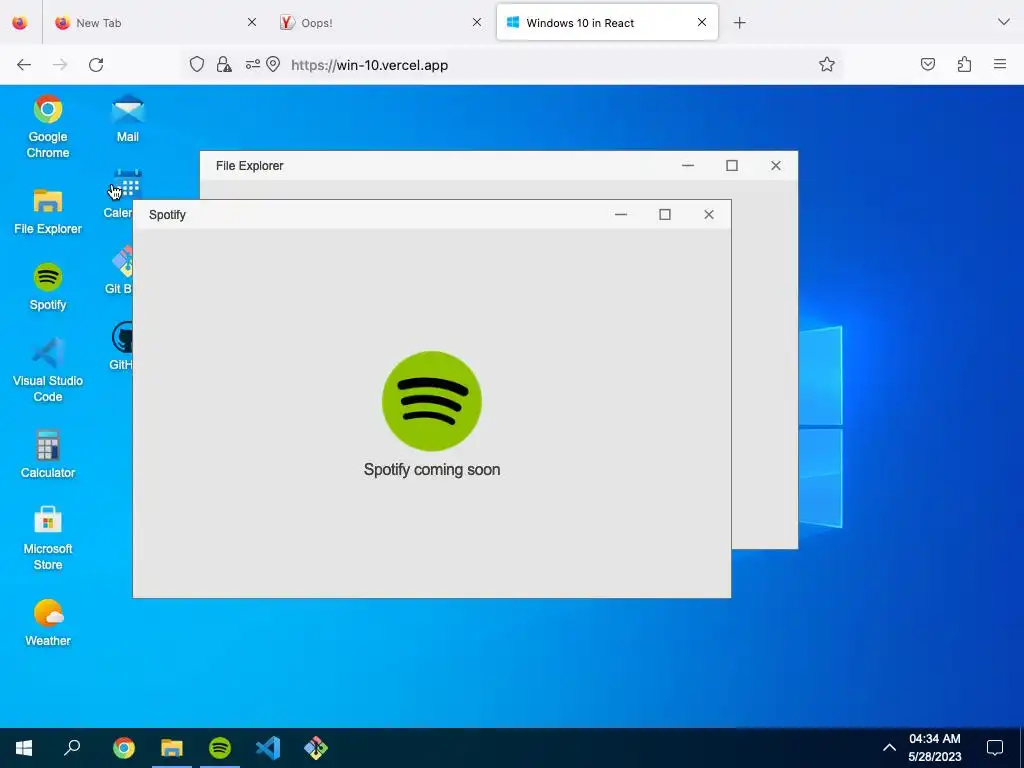
Task: Open File Explorer desktop shortcut
Action: [x=48, y=211]
